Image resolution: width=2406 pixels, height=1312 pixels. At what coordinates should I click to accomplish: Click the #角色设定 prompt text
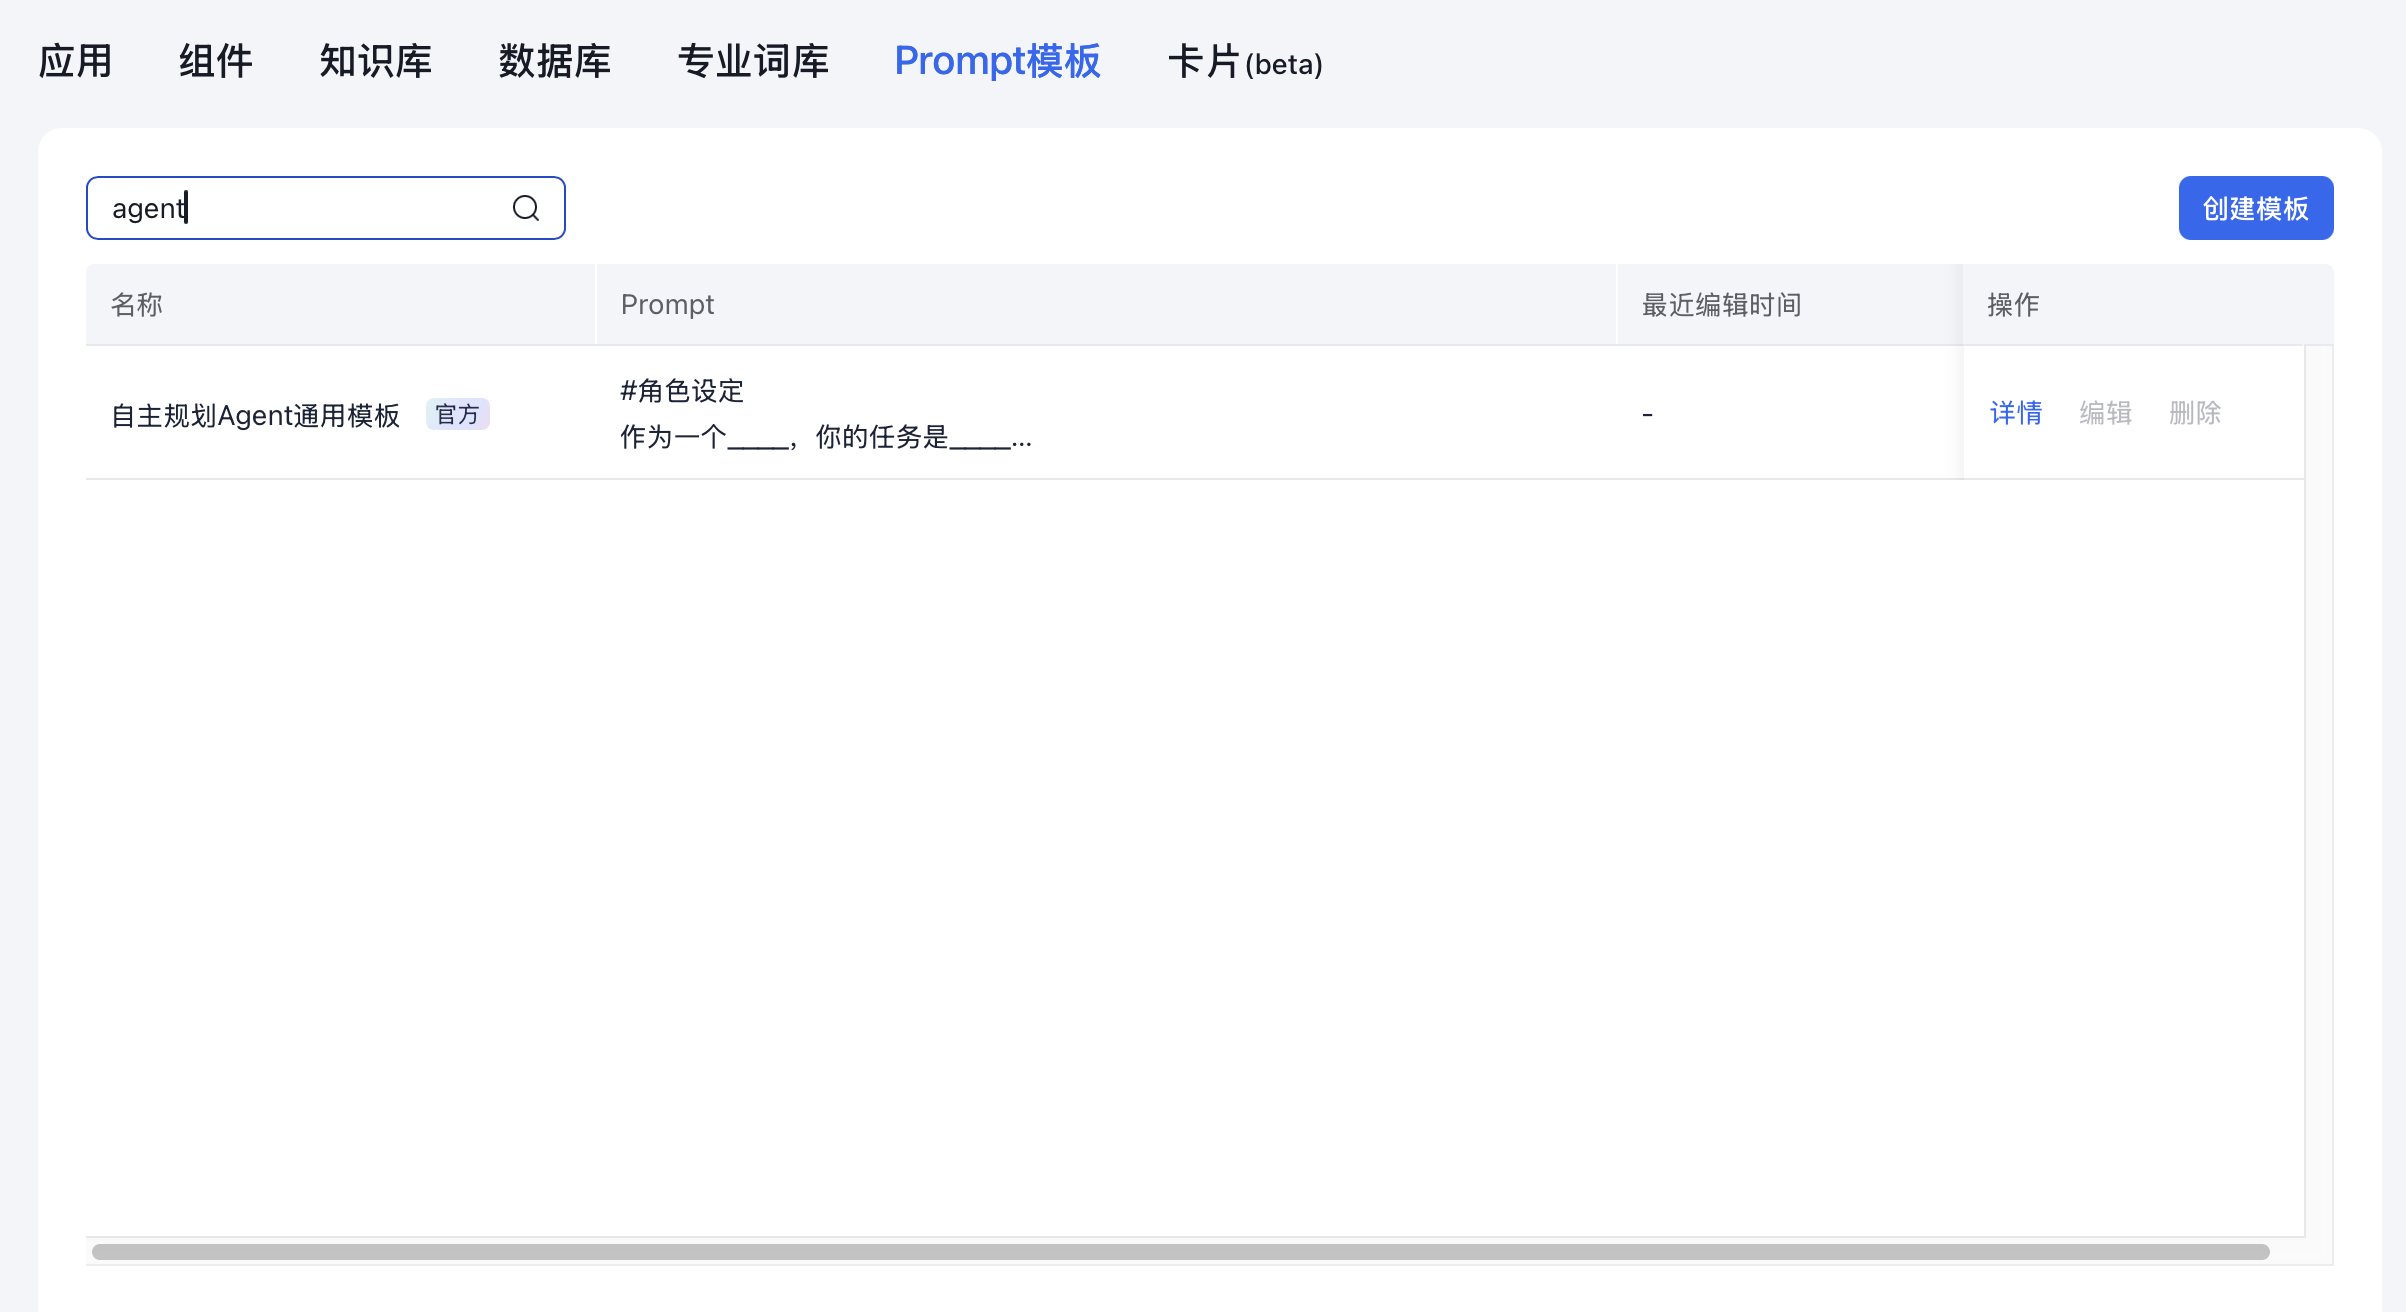point(682,391)
